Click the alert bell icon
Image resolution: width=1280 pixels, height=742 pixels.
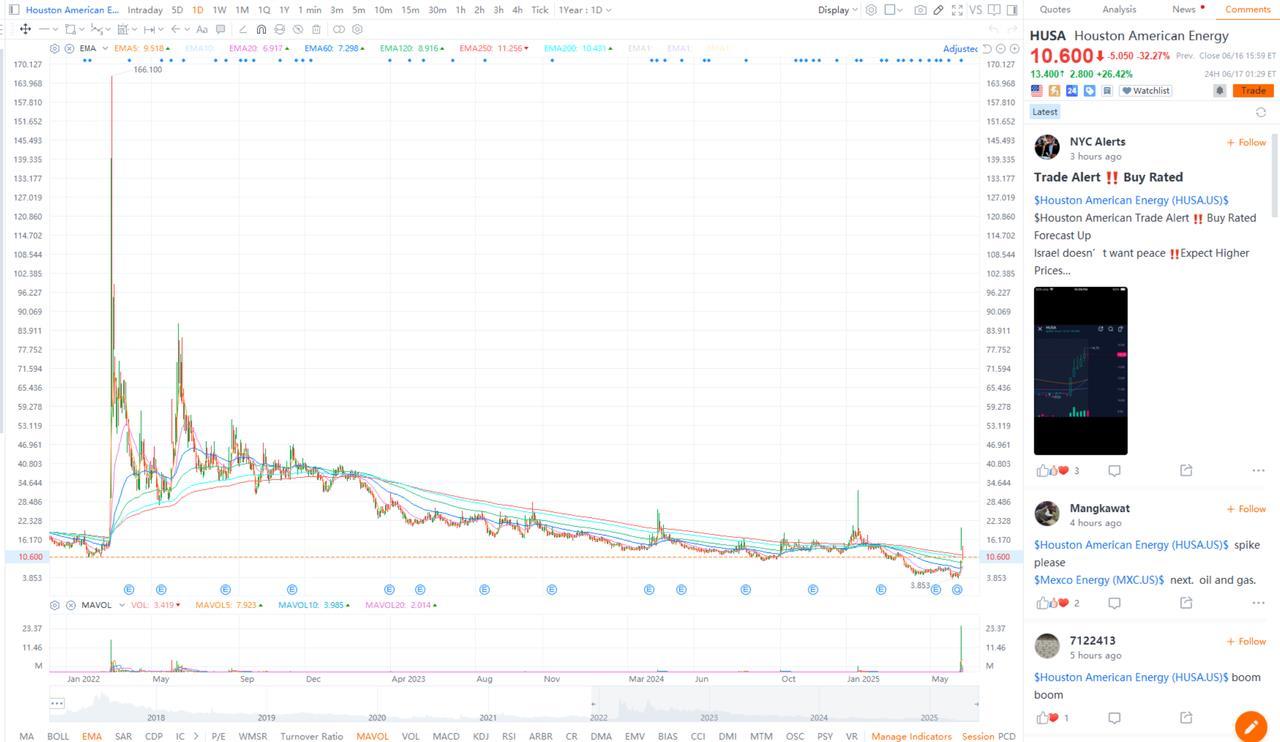click(1220, 90)
